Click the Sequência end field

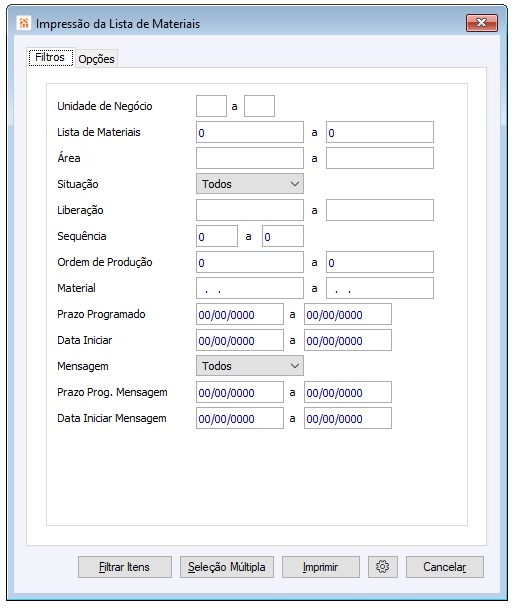click(283, 236)
